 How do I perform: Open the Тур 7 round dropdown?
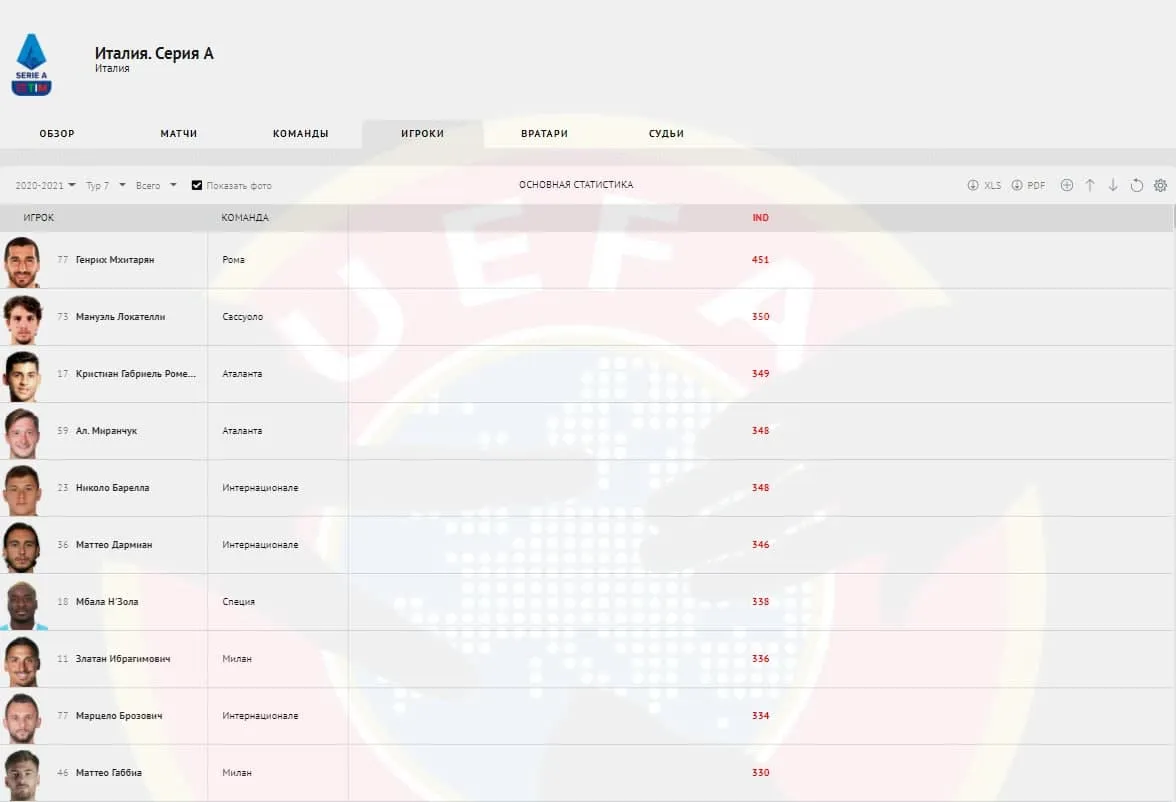106,185
